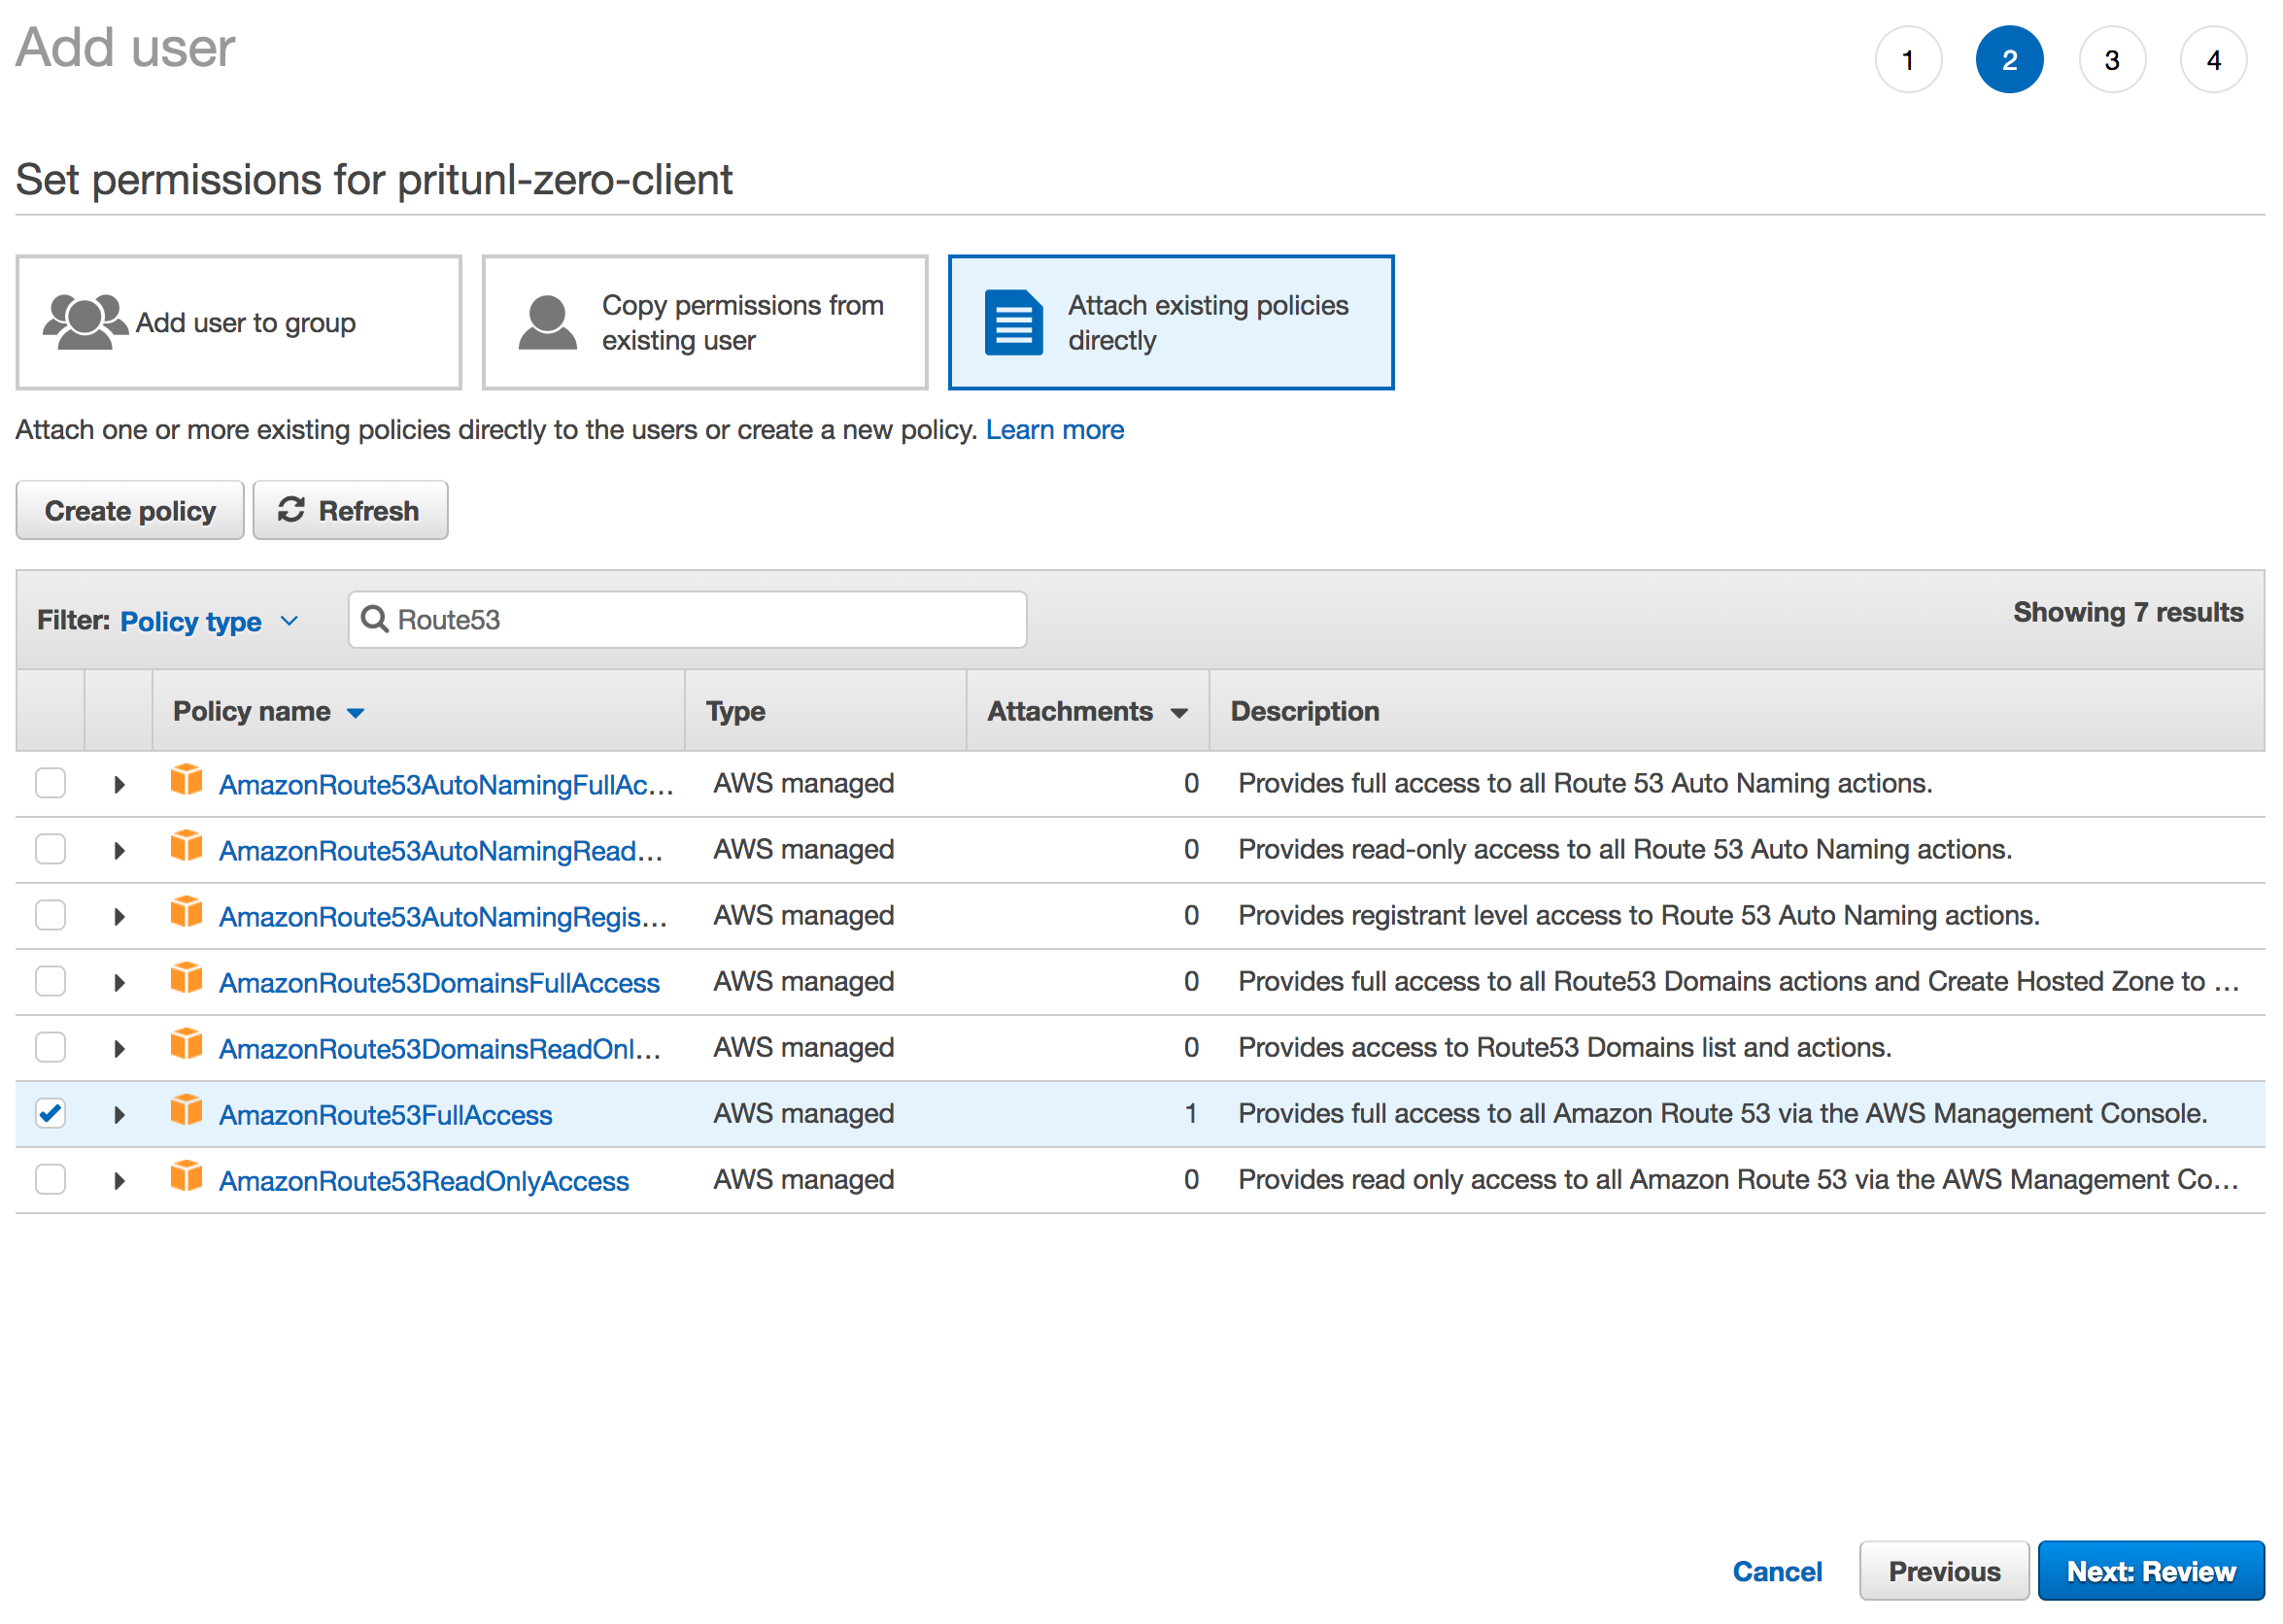Go to wizard step 1
Viewport: 2283px width, 1624px height.
click(1908, 60)
